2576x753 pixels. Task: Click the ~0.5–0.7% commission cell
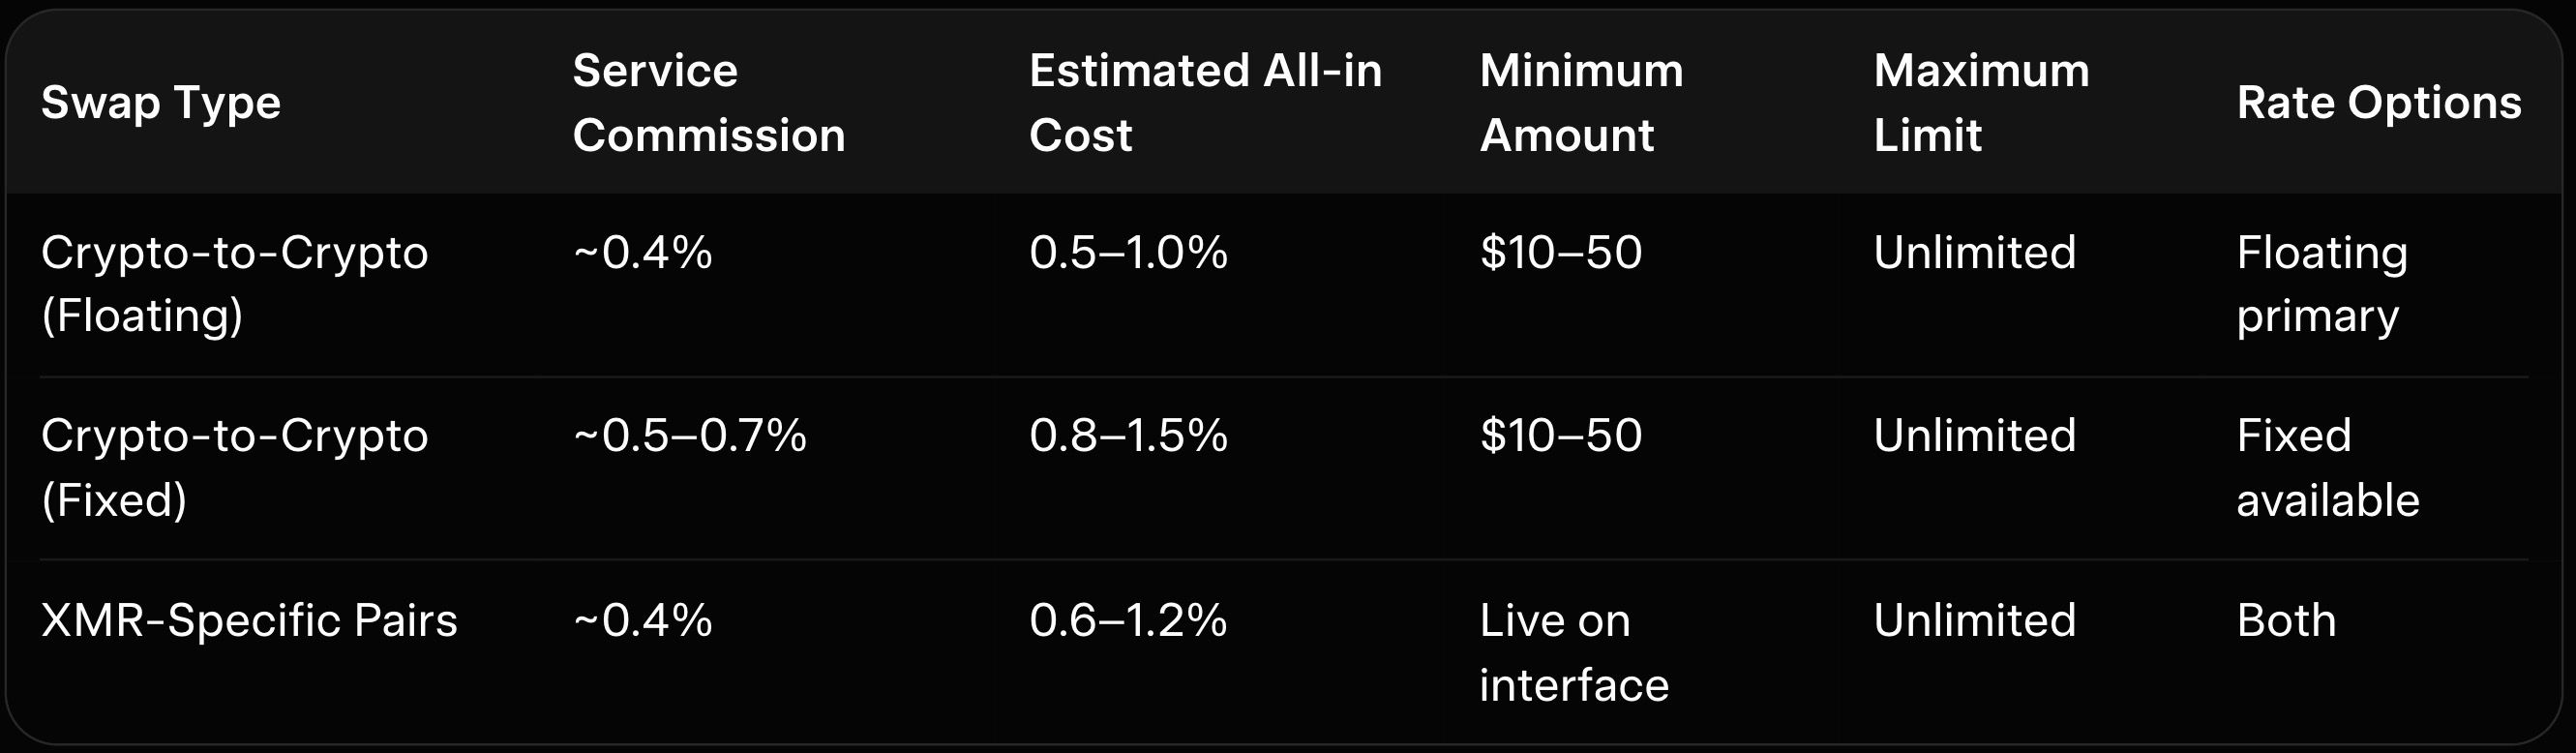tap(689, 436)
